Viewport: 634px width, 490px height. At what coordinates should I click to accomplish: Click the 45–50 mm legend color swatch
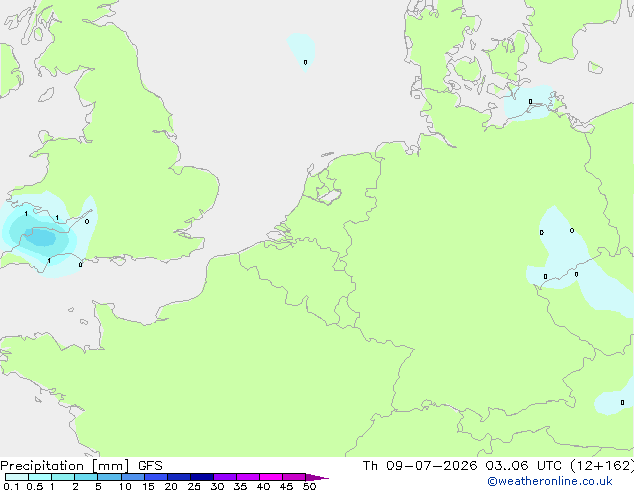[x=294, y=477]
